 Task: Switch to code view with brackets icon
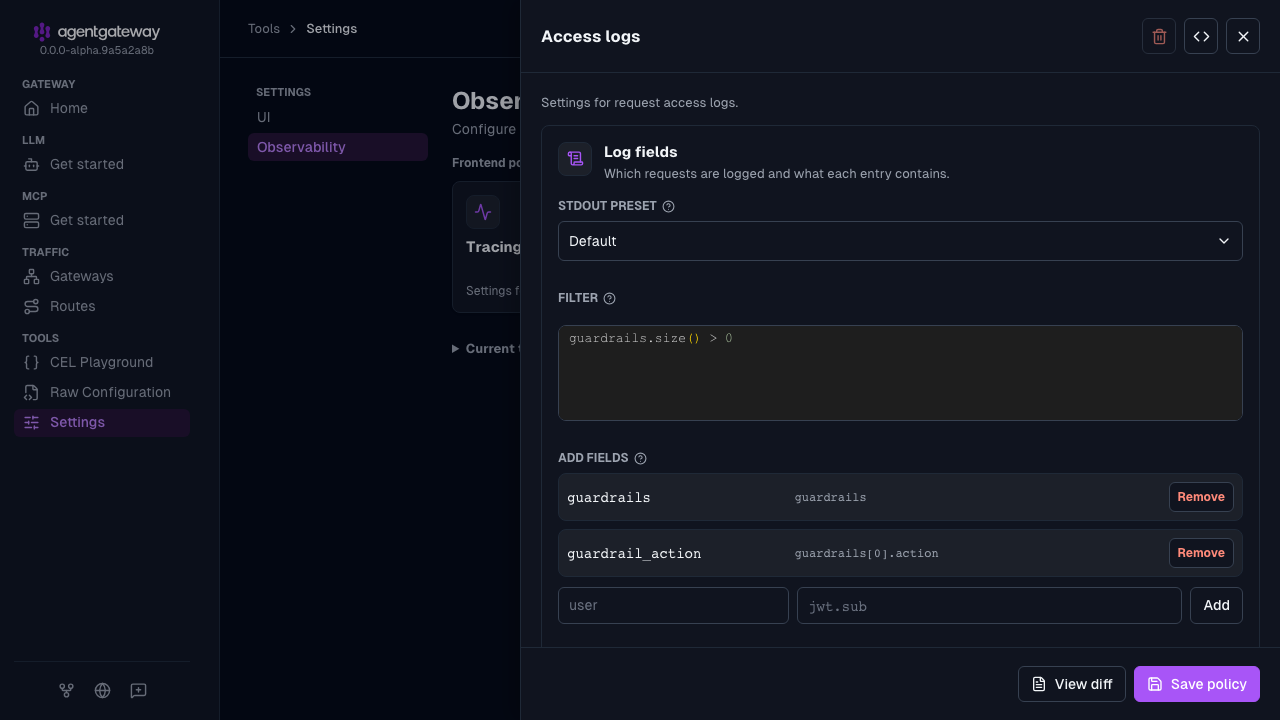coord(1201,36)
